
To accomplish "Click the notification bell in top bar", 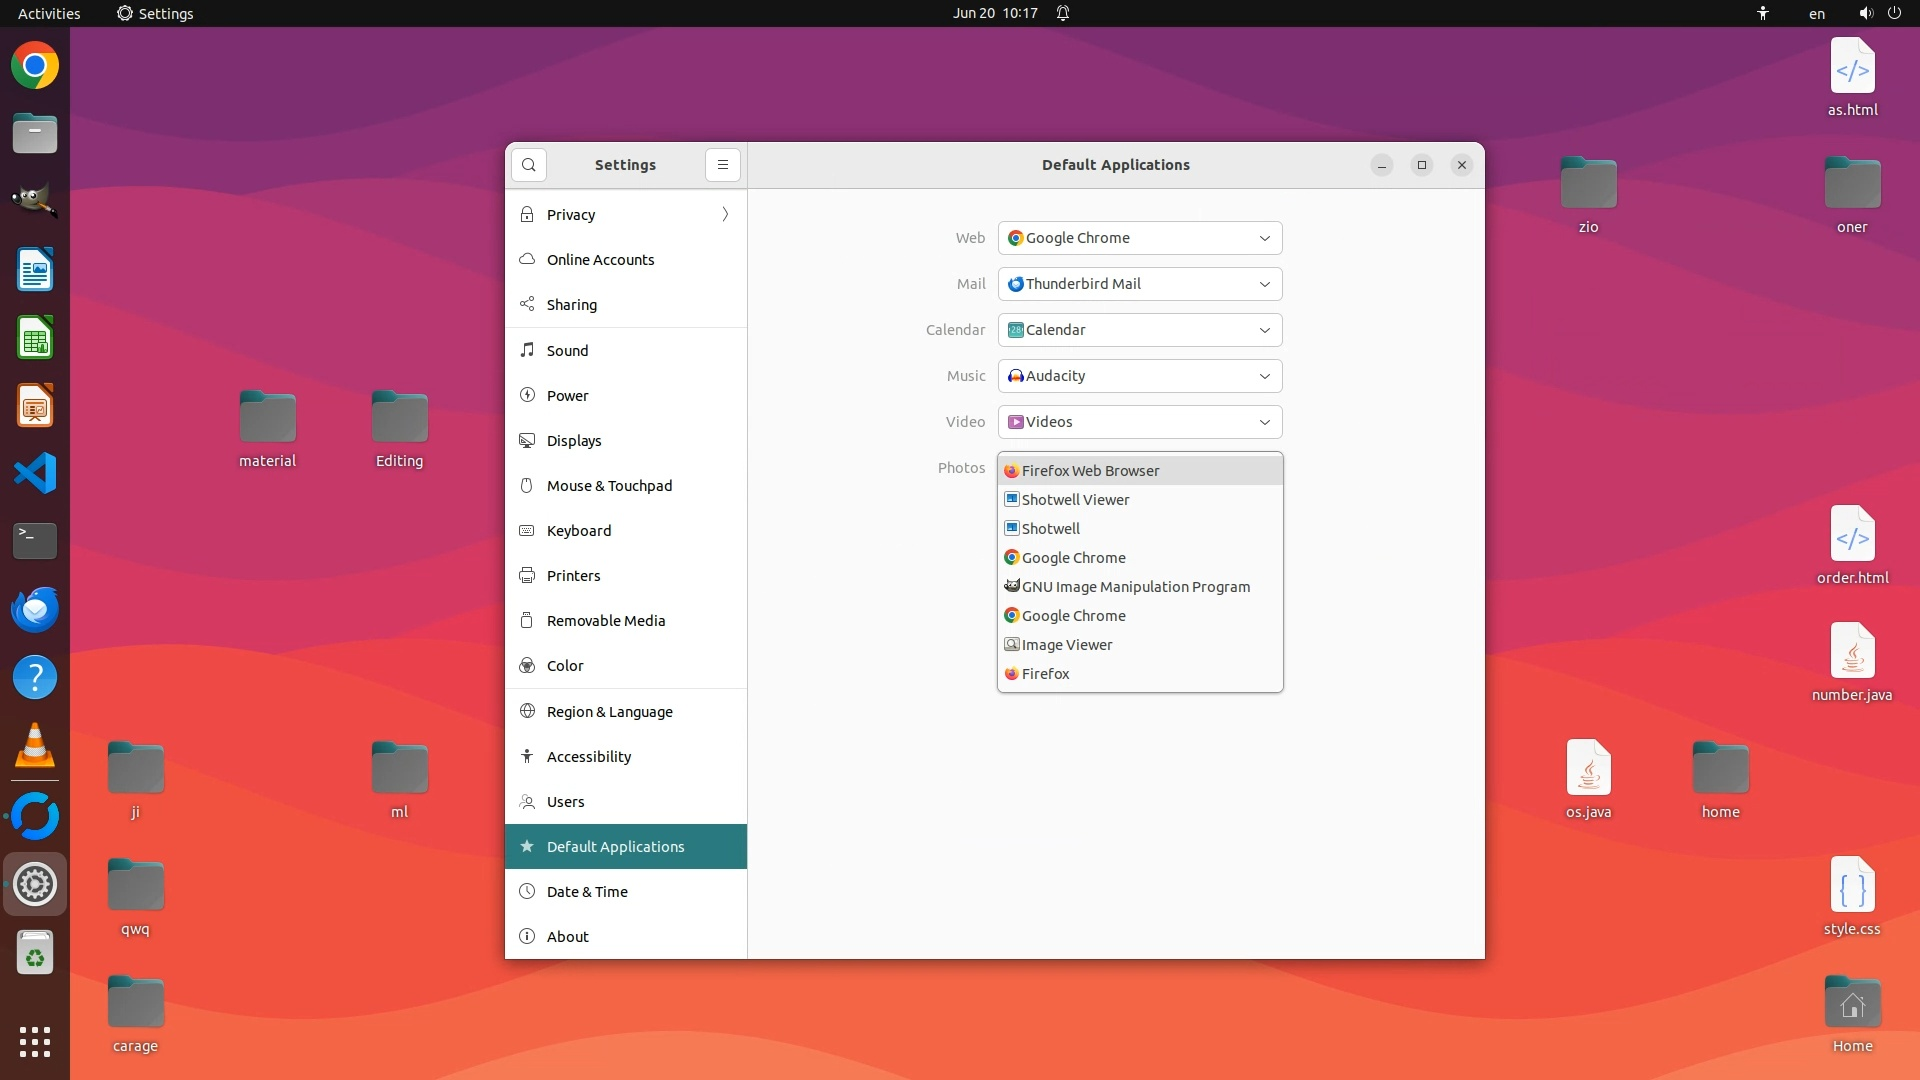I will (x=1063, y=13).
